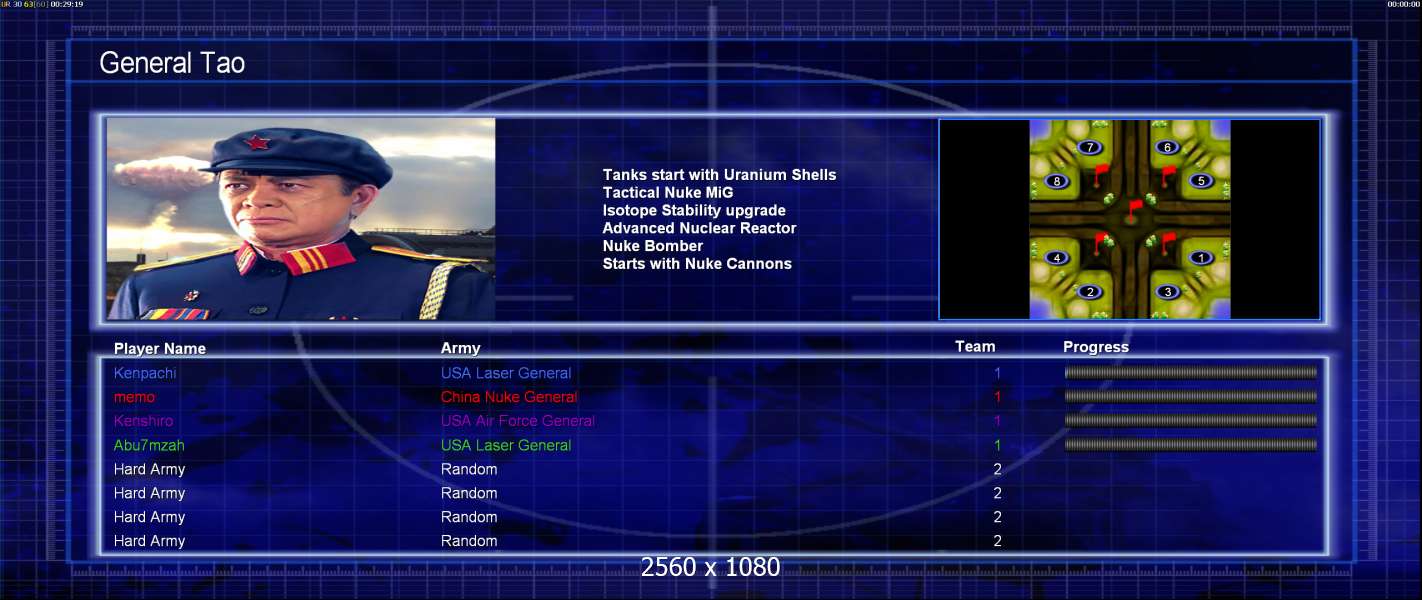Click "Tanks start with Uranium Shells" text
1422x600 pixels.
pyautogui.click(x=719, y=175)
